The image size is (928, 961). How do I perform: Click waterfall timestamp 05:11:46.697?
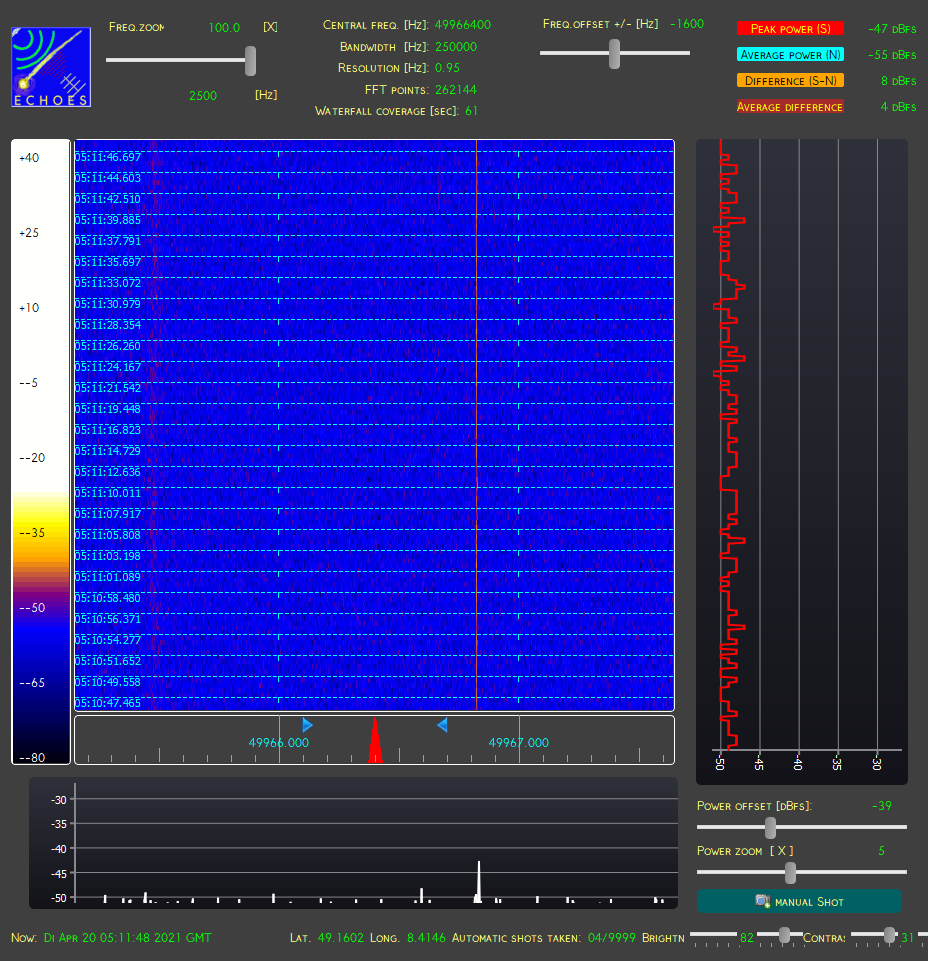pyautogui.click(x=108, y=158)
